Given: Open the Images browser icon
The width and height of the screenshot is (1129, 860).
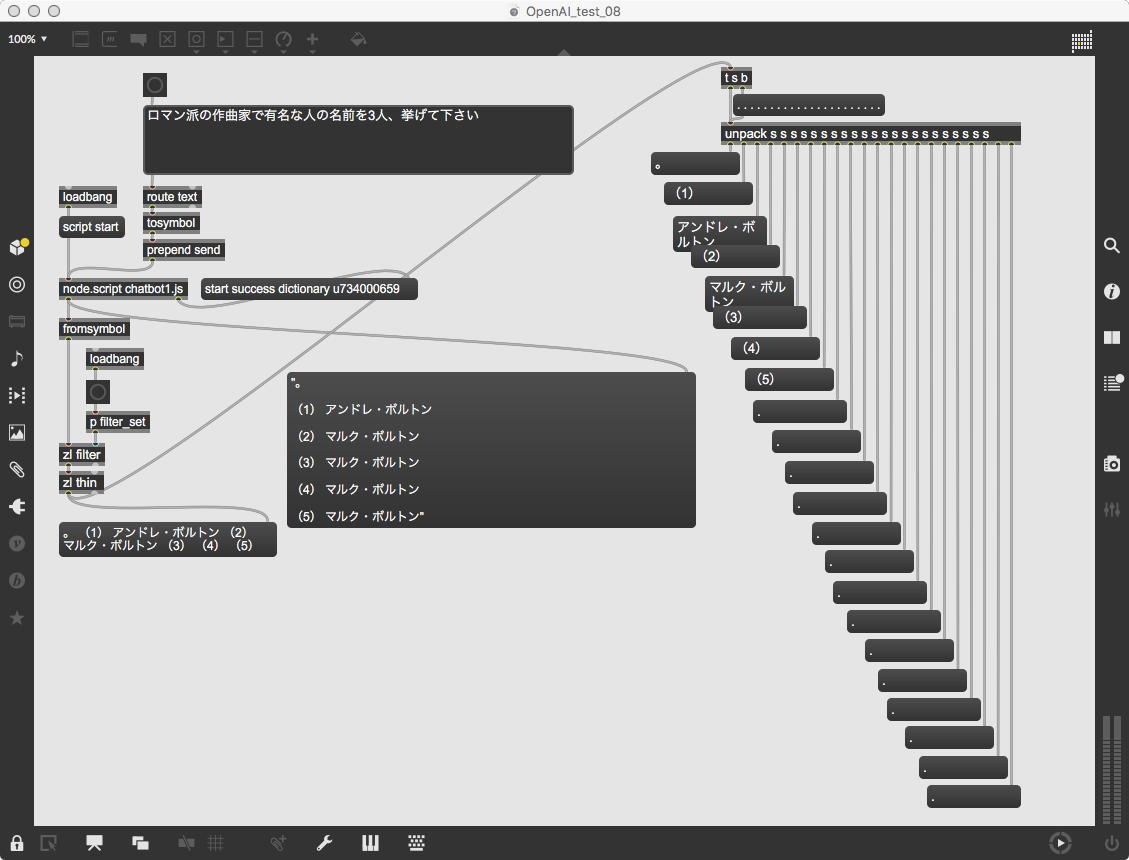Looking at the screenshot, I should (17, 432).
